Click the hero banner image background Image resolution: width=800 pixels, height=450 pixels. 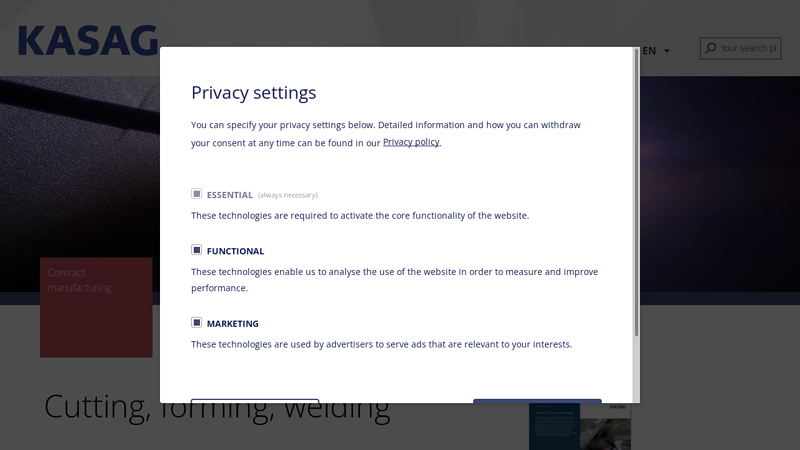tap(80, 170)
